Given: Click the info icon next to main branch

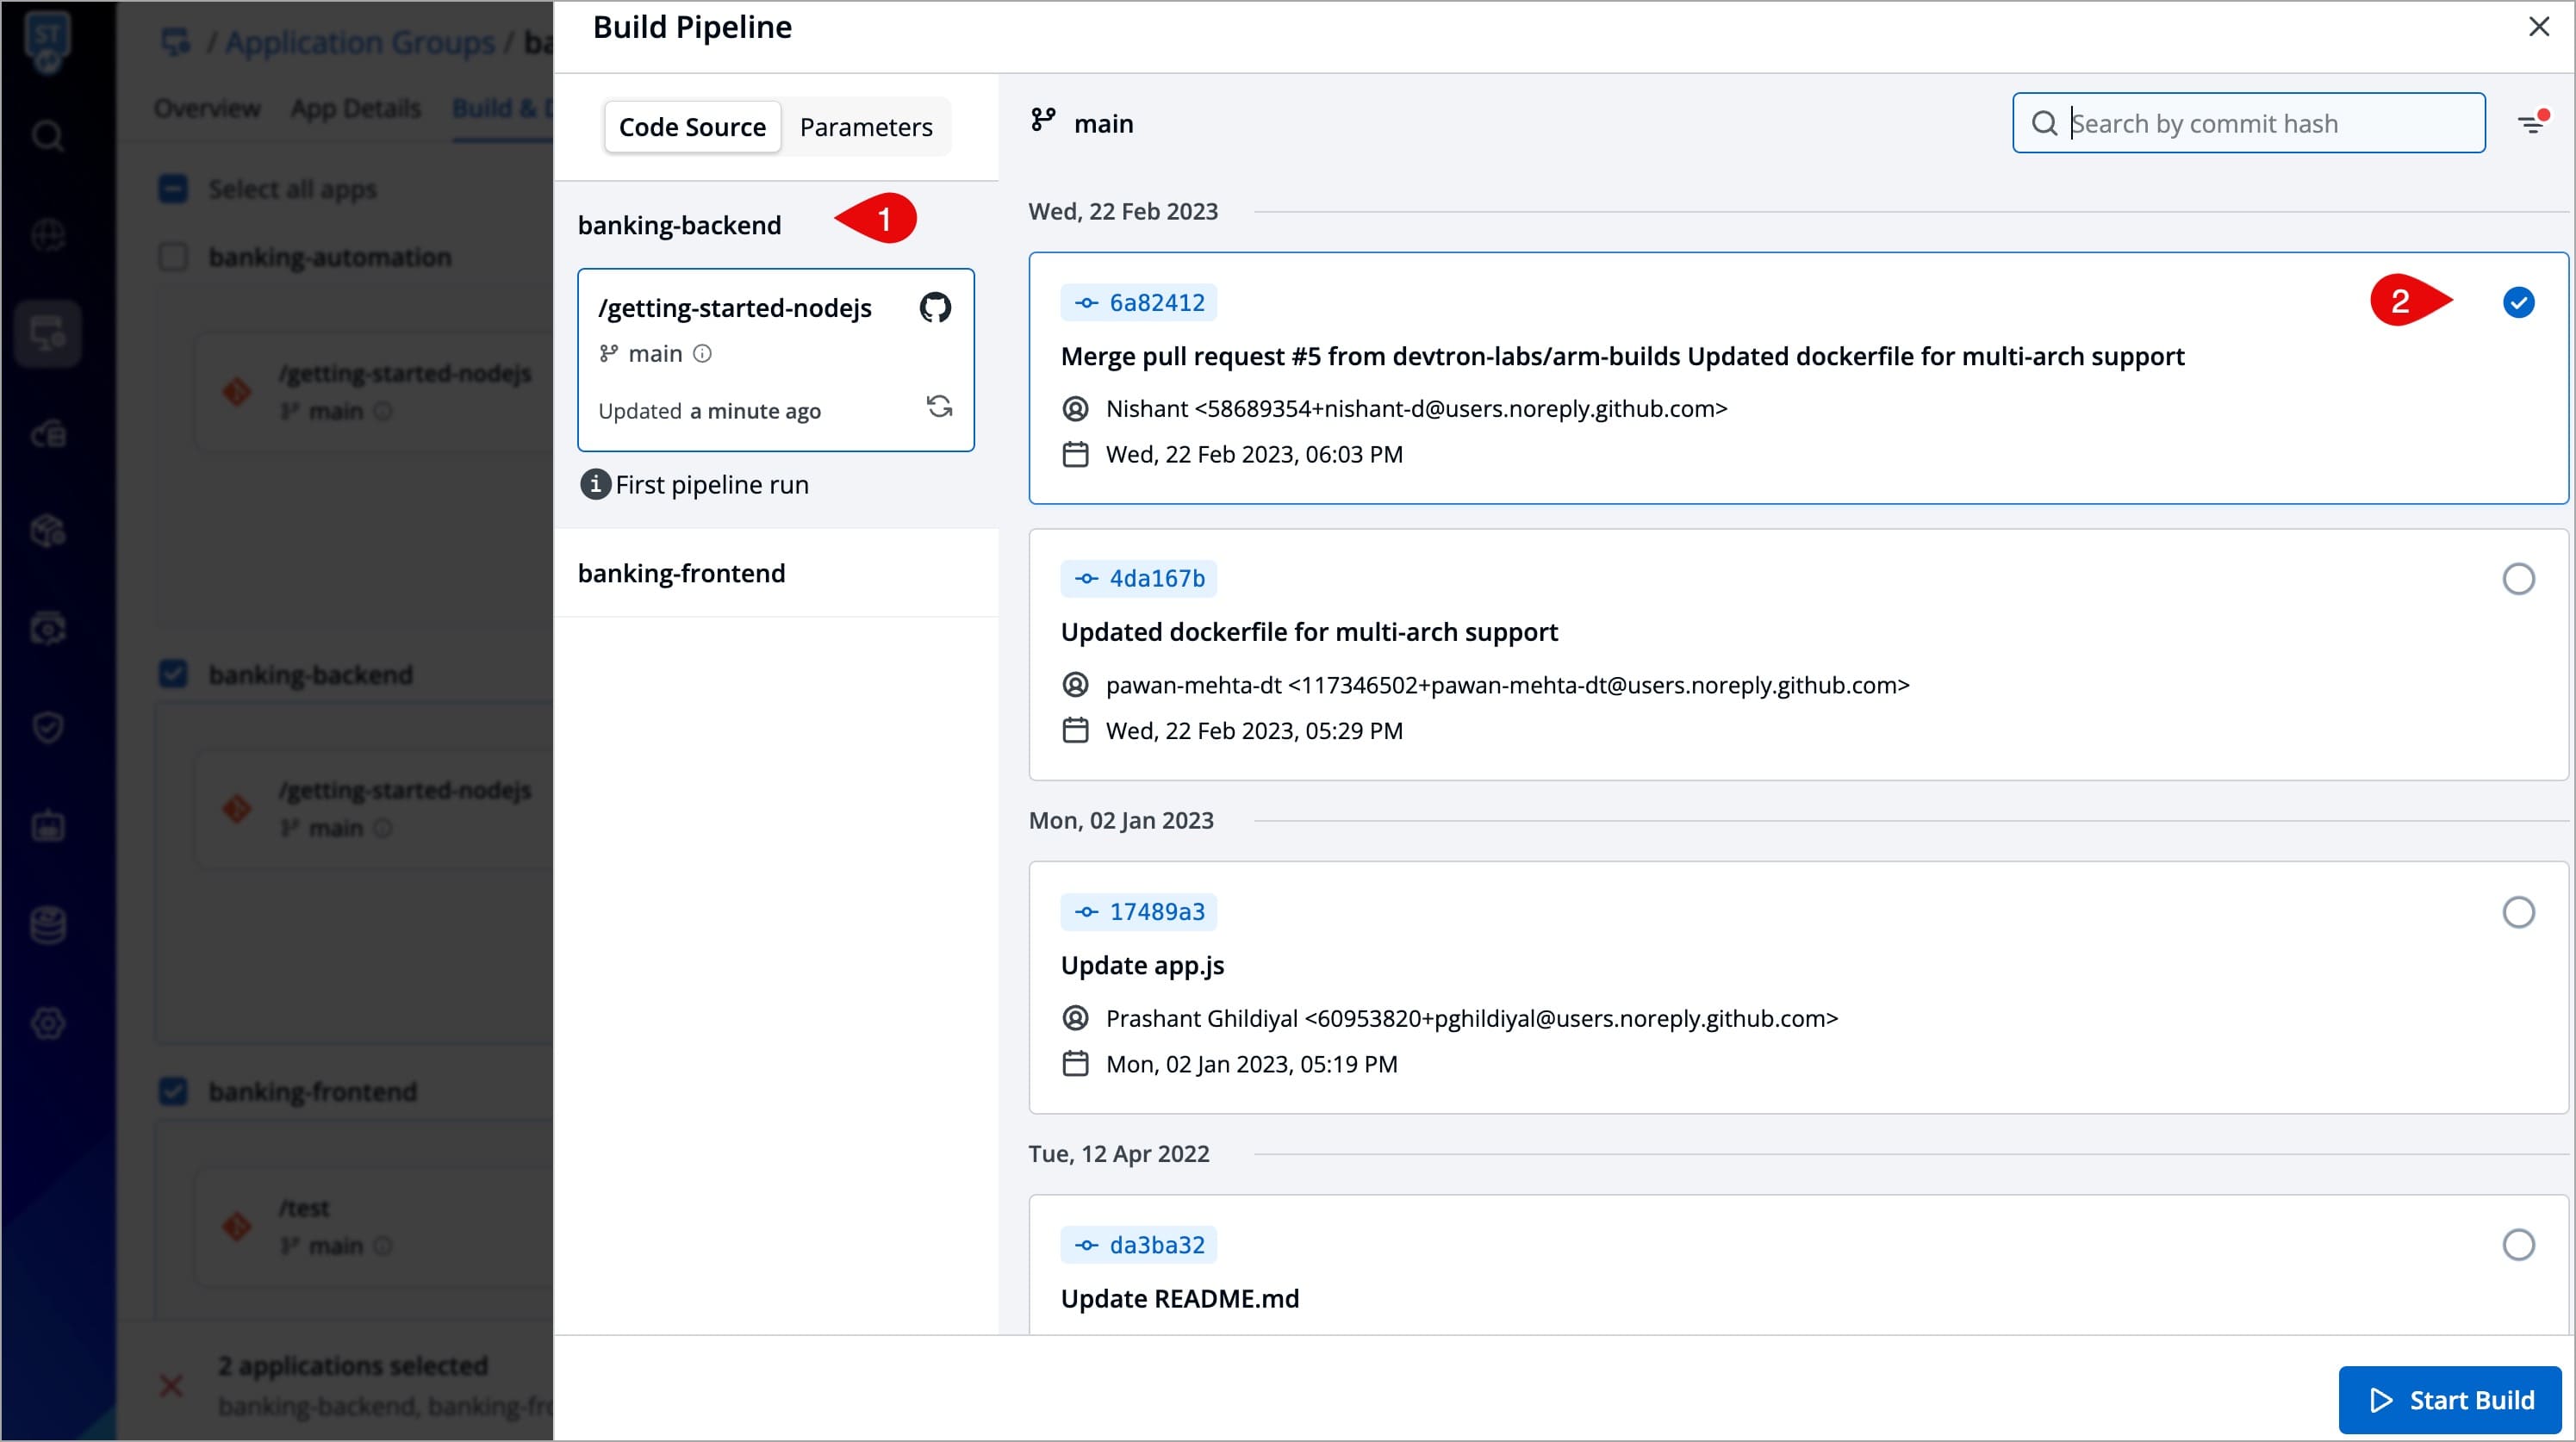Looking at the screenshot, I should click(703, 354).
